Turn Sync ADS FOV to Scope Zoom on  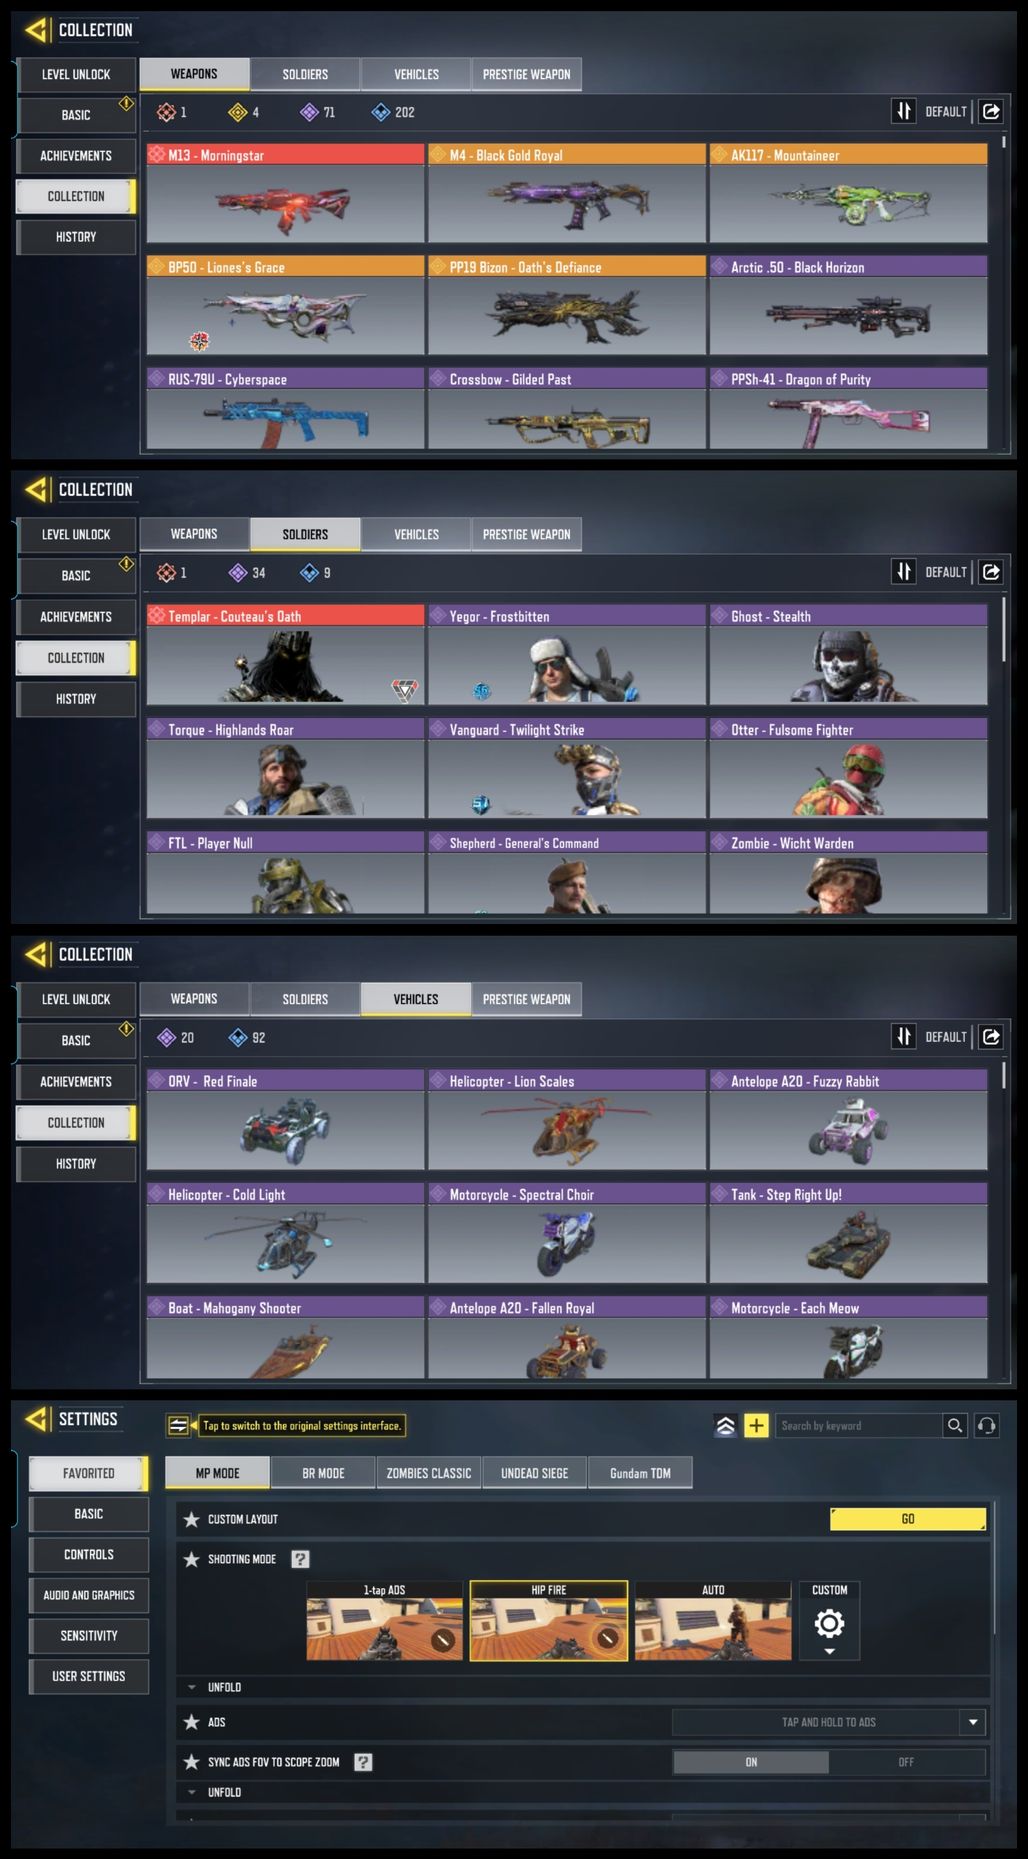751,1762
